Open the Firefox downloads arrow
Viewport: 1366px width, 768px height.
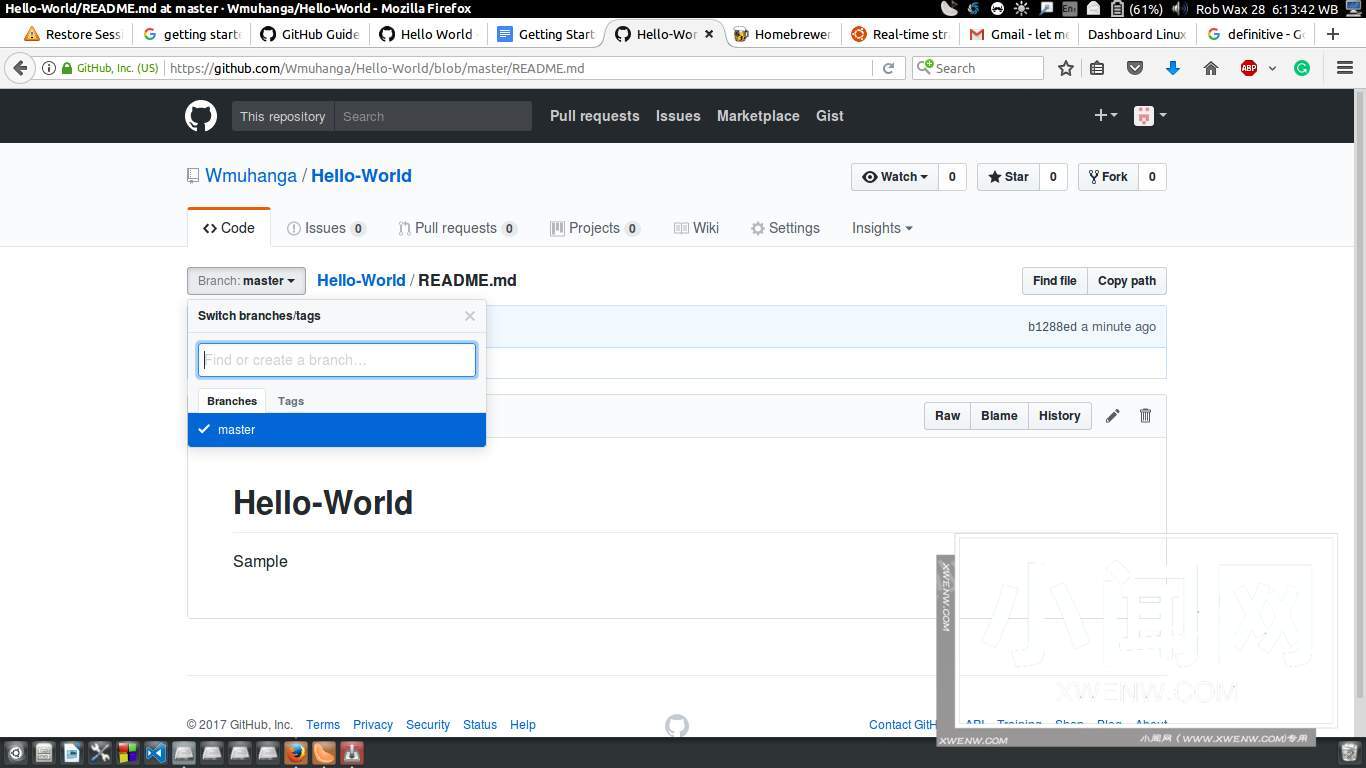coord(1173,68)
